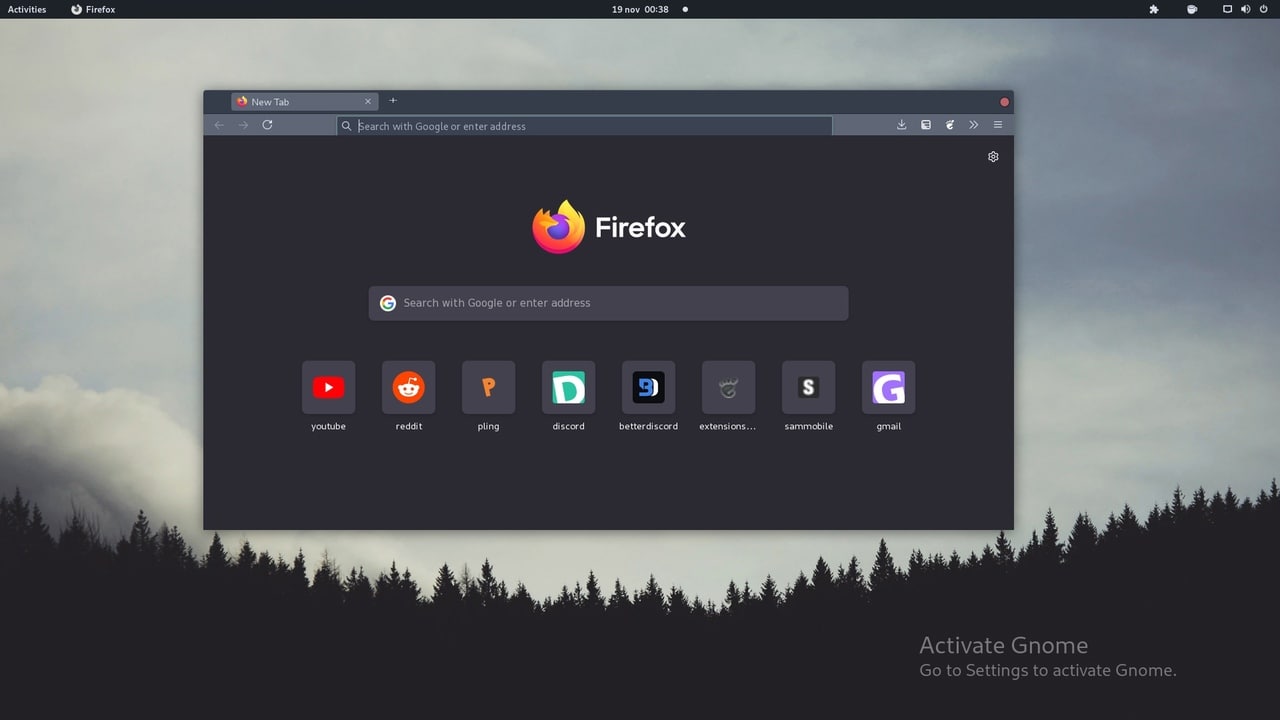Click the Google logo in search box

coord(388,303)
